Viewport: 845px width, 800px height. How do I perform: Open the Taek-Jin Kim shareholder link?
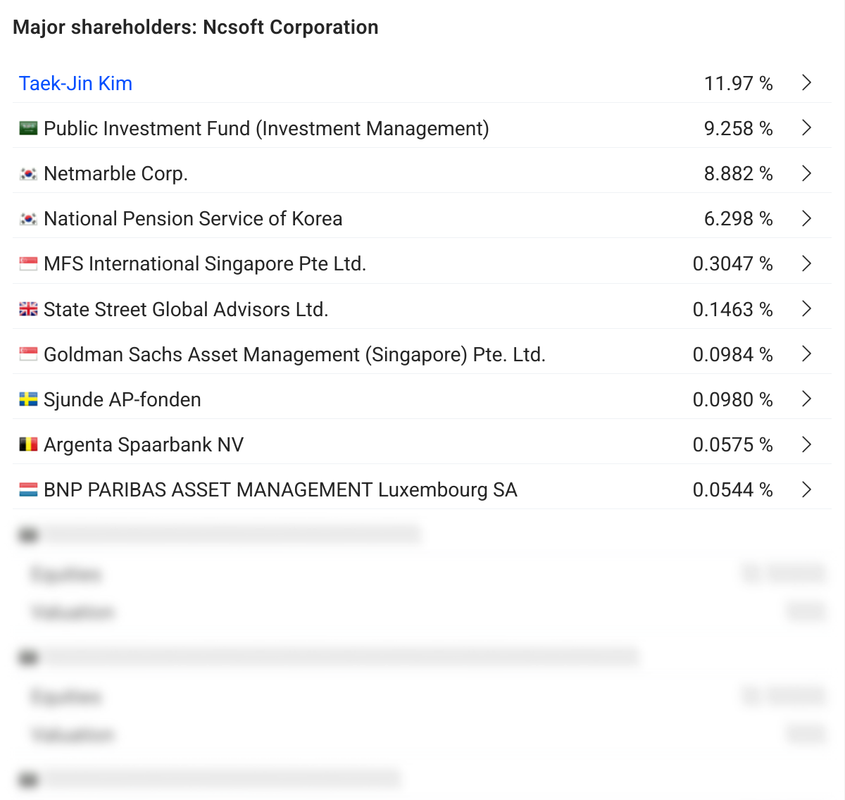75,84
